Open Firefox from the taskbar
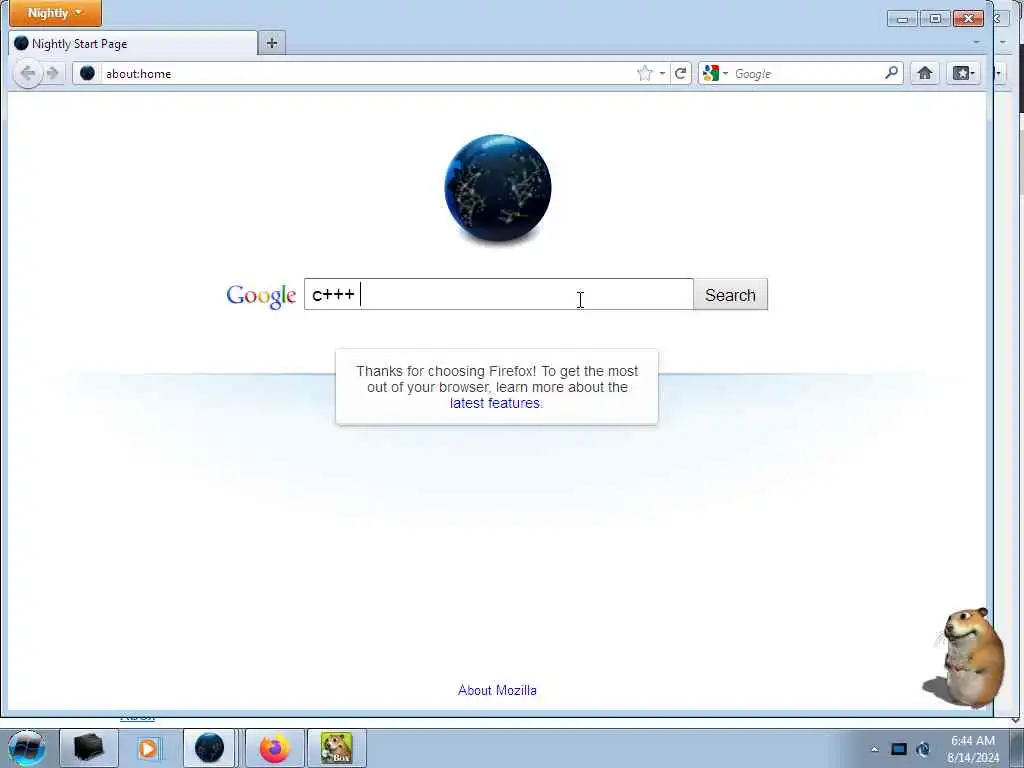Screen dimensions: 1024x768 coord(274,748)
